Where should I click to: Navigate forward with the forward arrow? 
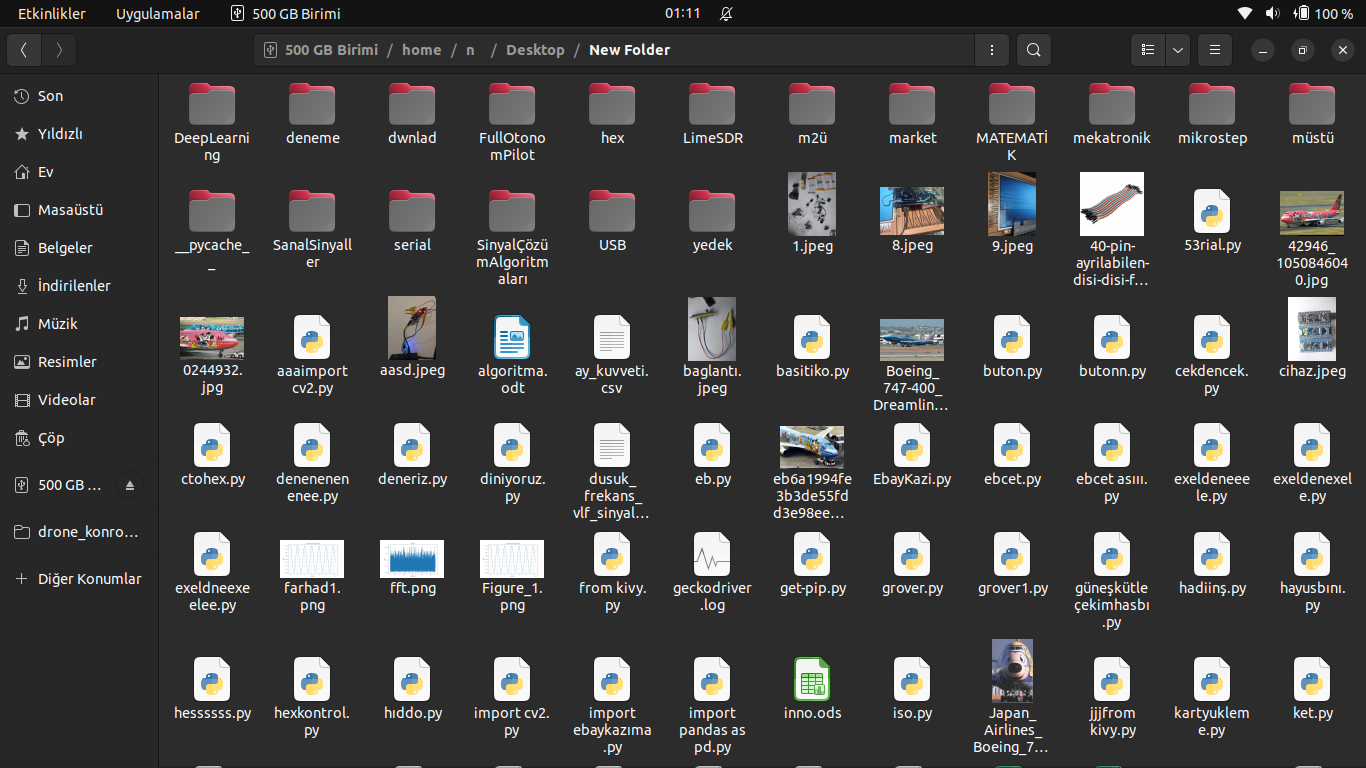60,50
